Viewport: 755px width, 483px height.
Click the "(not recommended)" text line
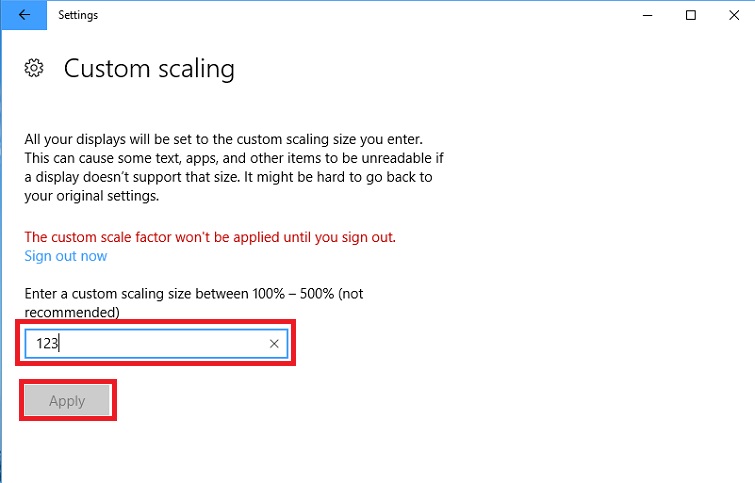coord(72,312)
